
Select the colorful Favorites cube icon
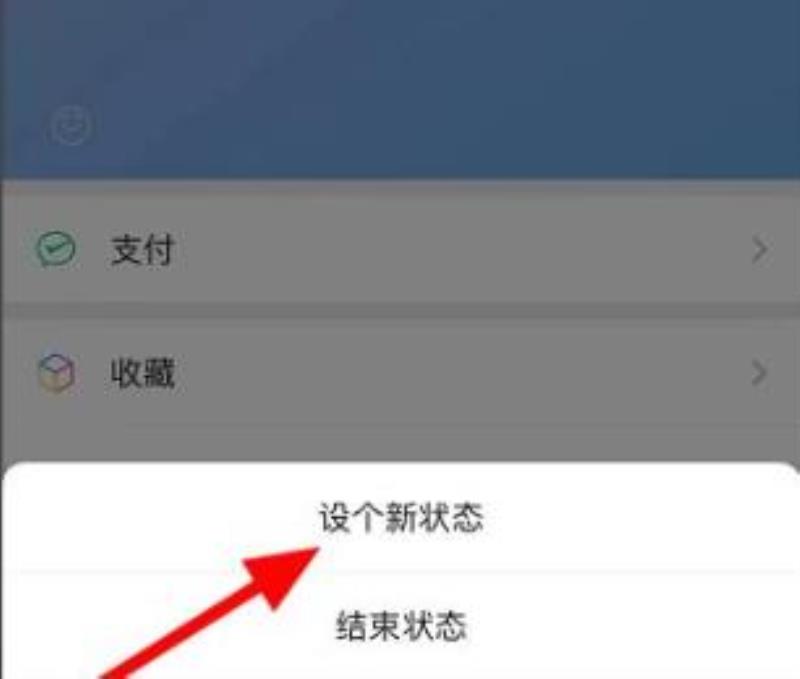coord(56,373)
